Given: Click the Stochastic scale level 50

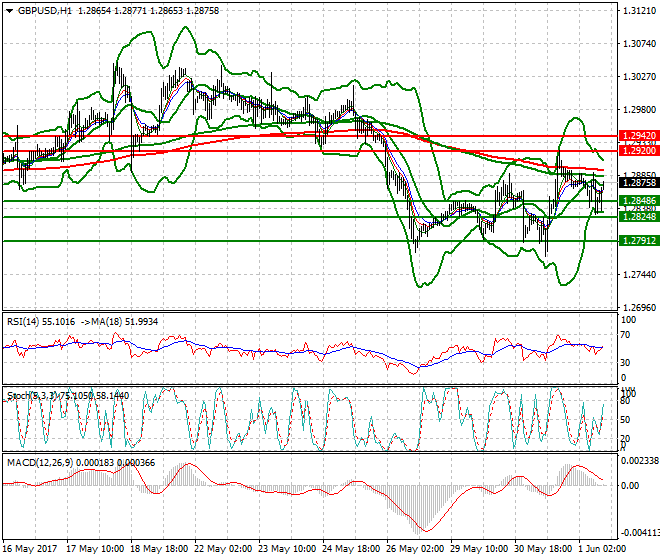Looking at the screenshot, I should [625, 420].
